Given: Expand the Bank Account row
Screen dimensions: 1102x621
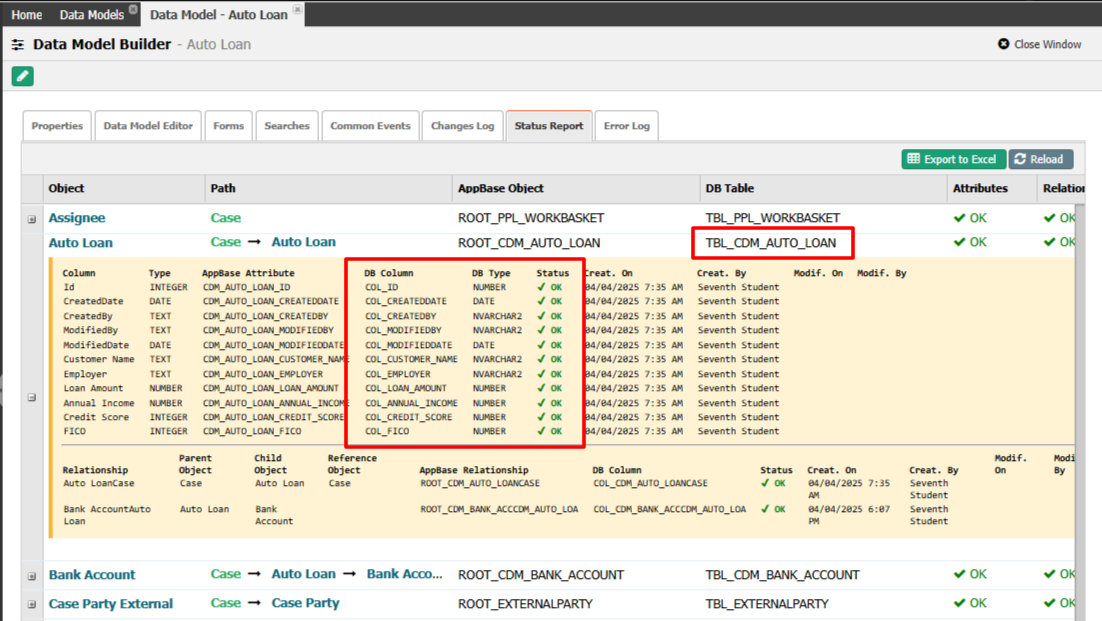Looking at the screenshot, I should click(32, 576).
